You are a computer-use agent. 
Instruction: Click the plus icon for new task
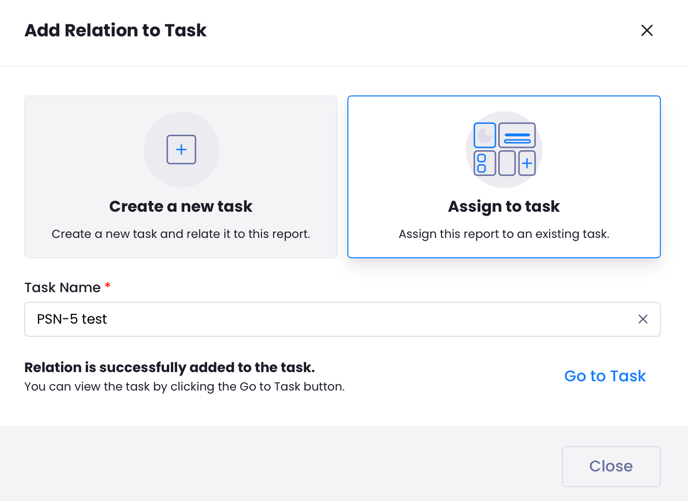(x=181, y=150)
